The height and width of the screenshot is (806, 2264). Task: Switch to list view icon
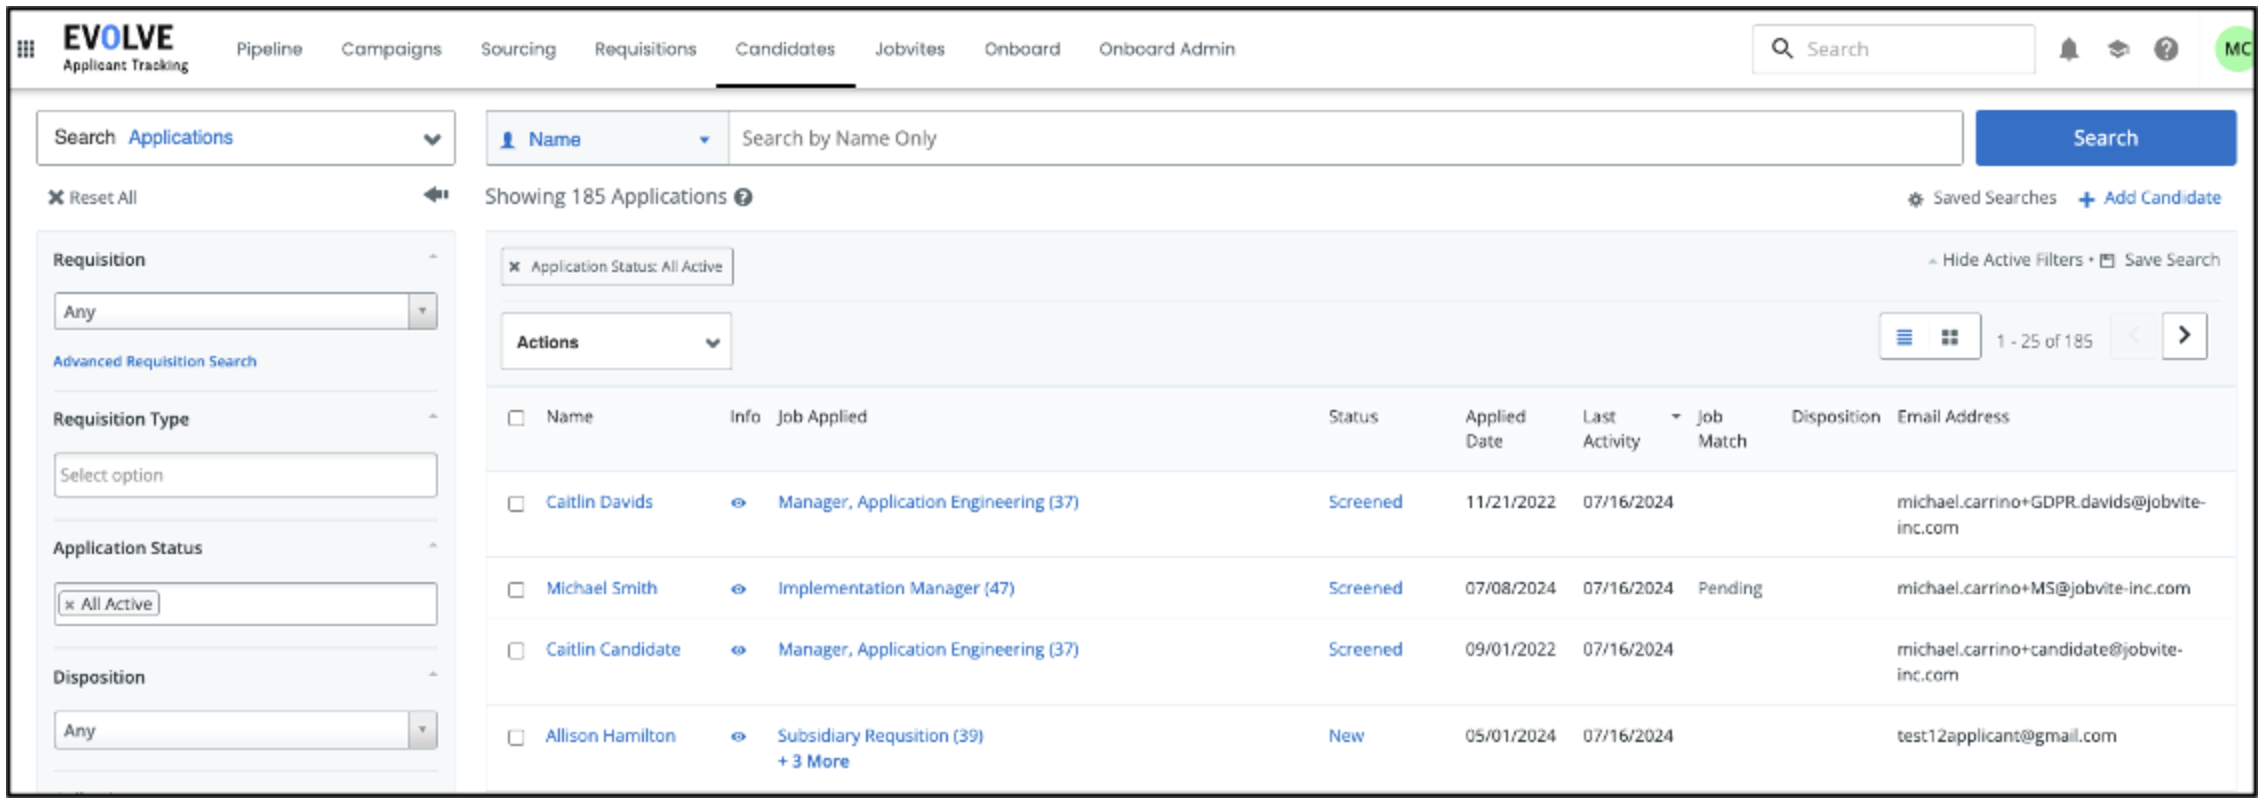click(x=1905, y=337)
